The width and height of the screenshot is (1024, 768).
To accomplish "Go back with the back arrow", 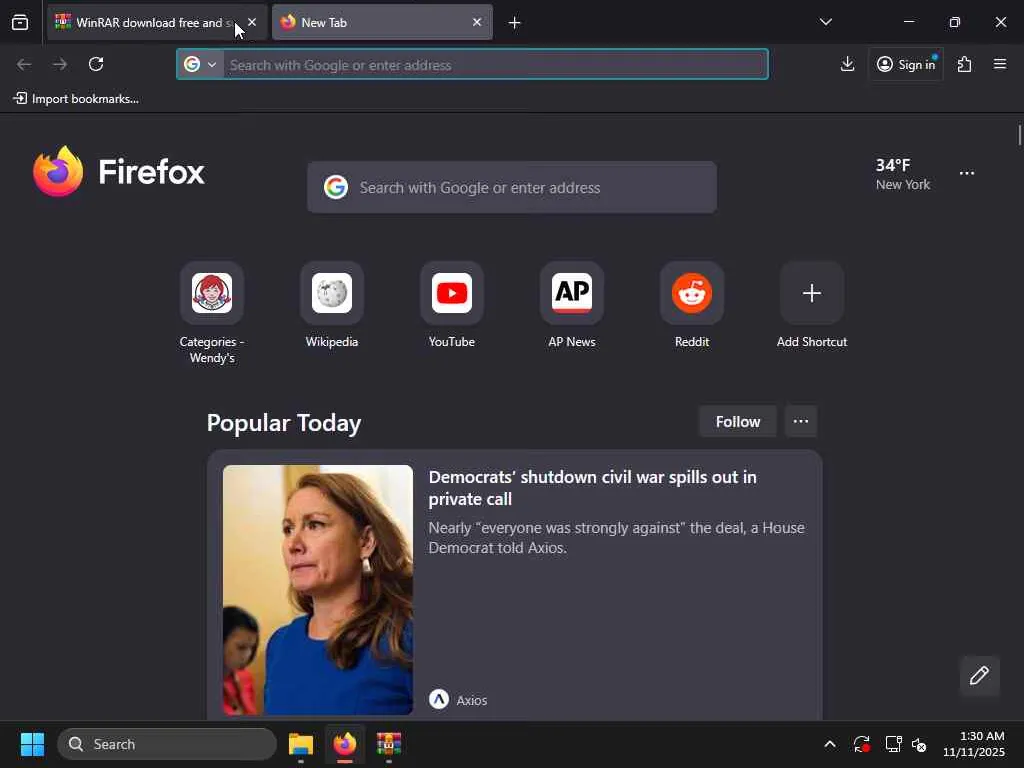I will click(x=24, y=64).
